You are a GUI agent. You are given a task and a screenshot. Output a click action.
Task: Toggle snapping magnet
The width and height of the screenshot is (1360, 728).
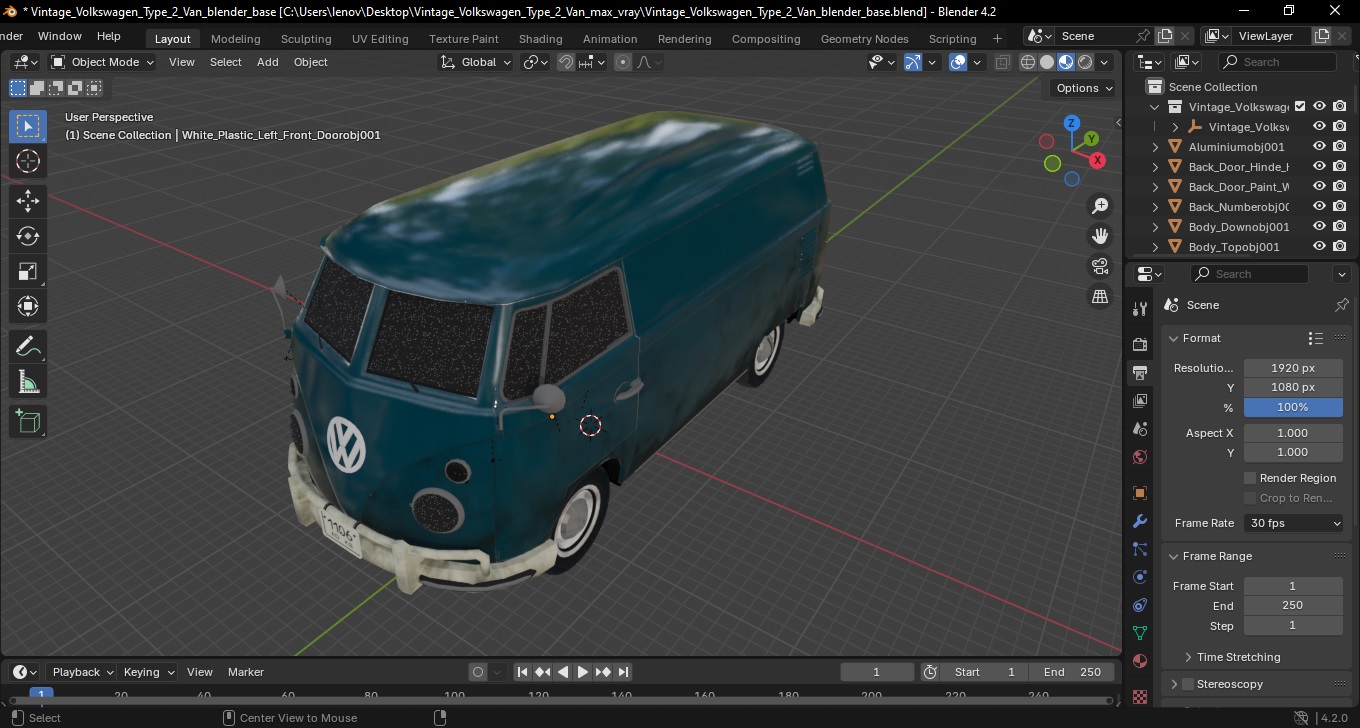[566, 62]
